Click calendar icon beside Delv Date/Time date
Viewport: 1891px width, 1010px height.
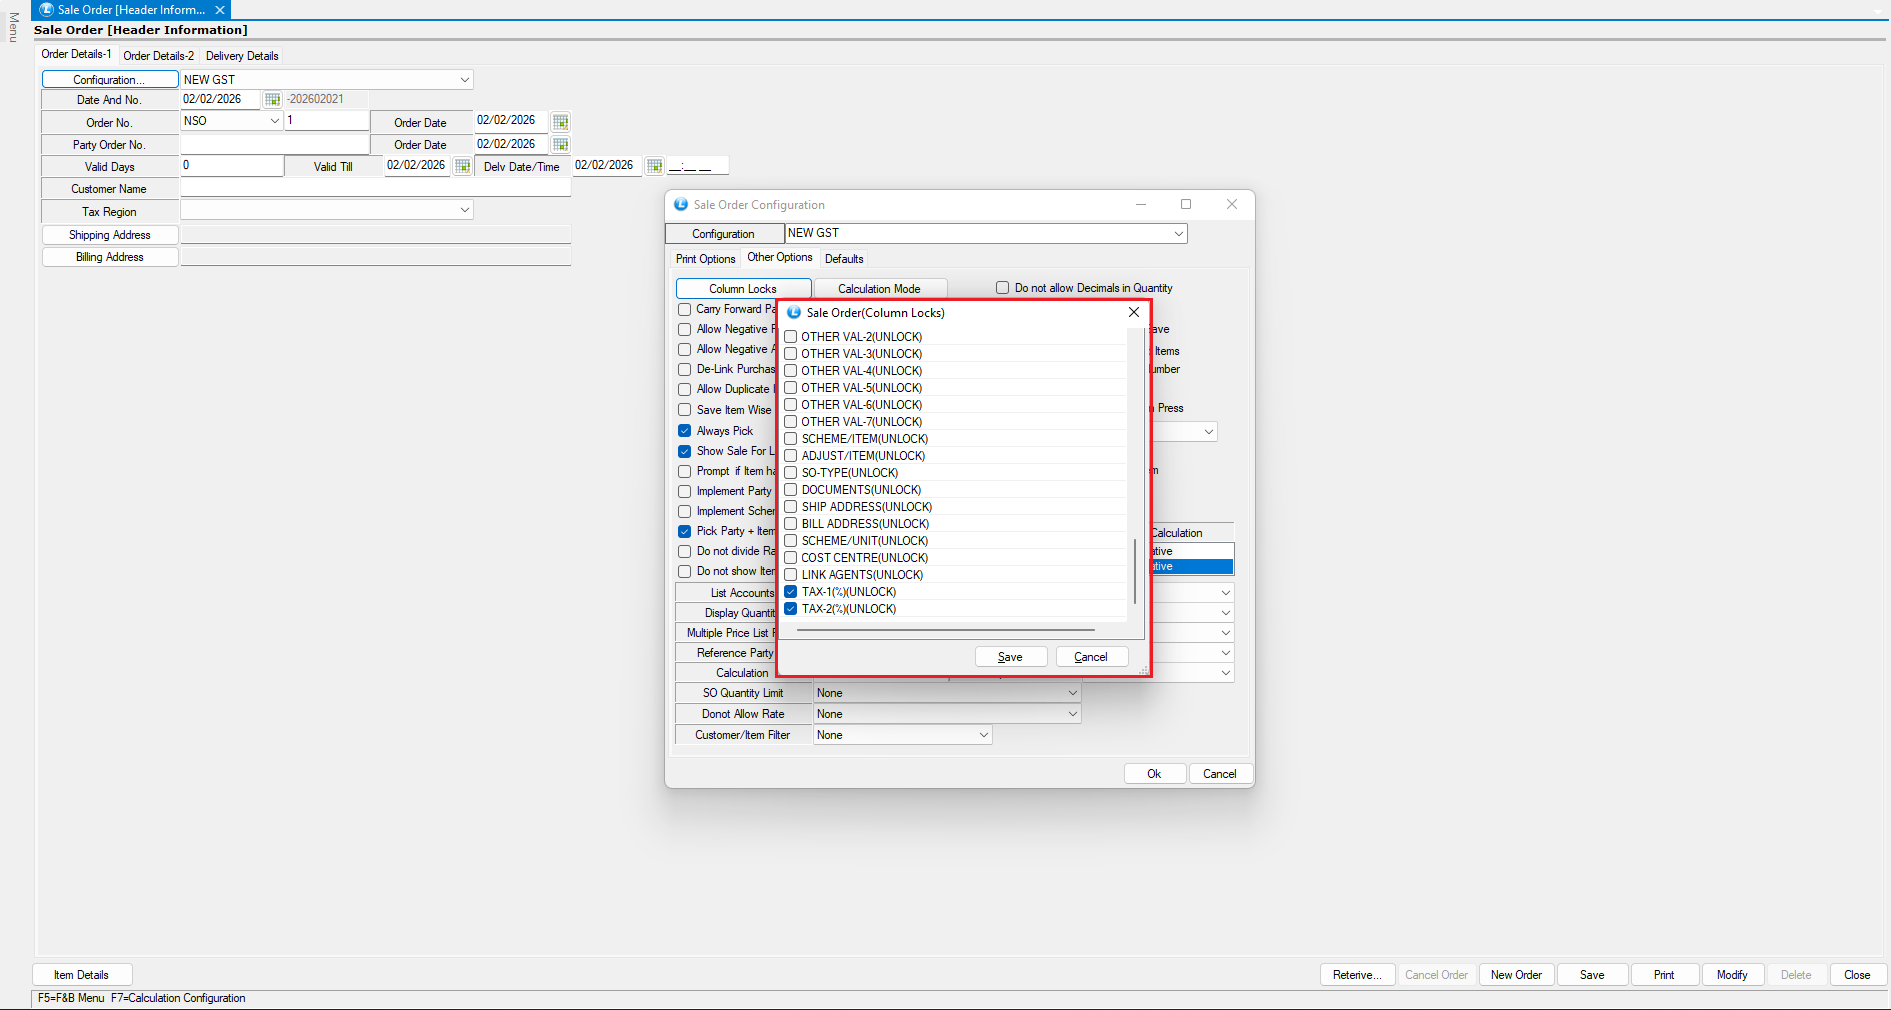654,166
